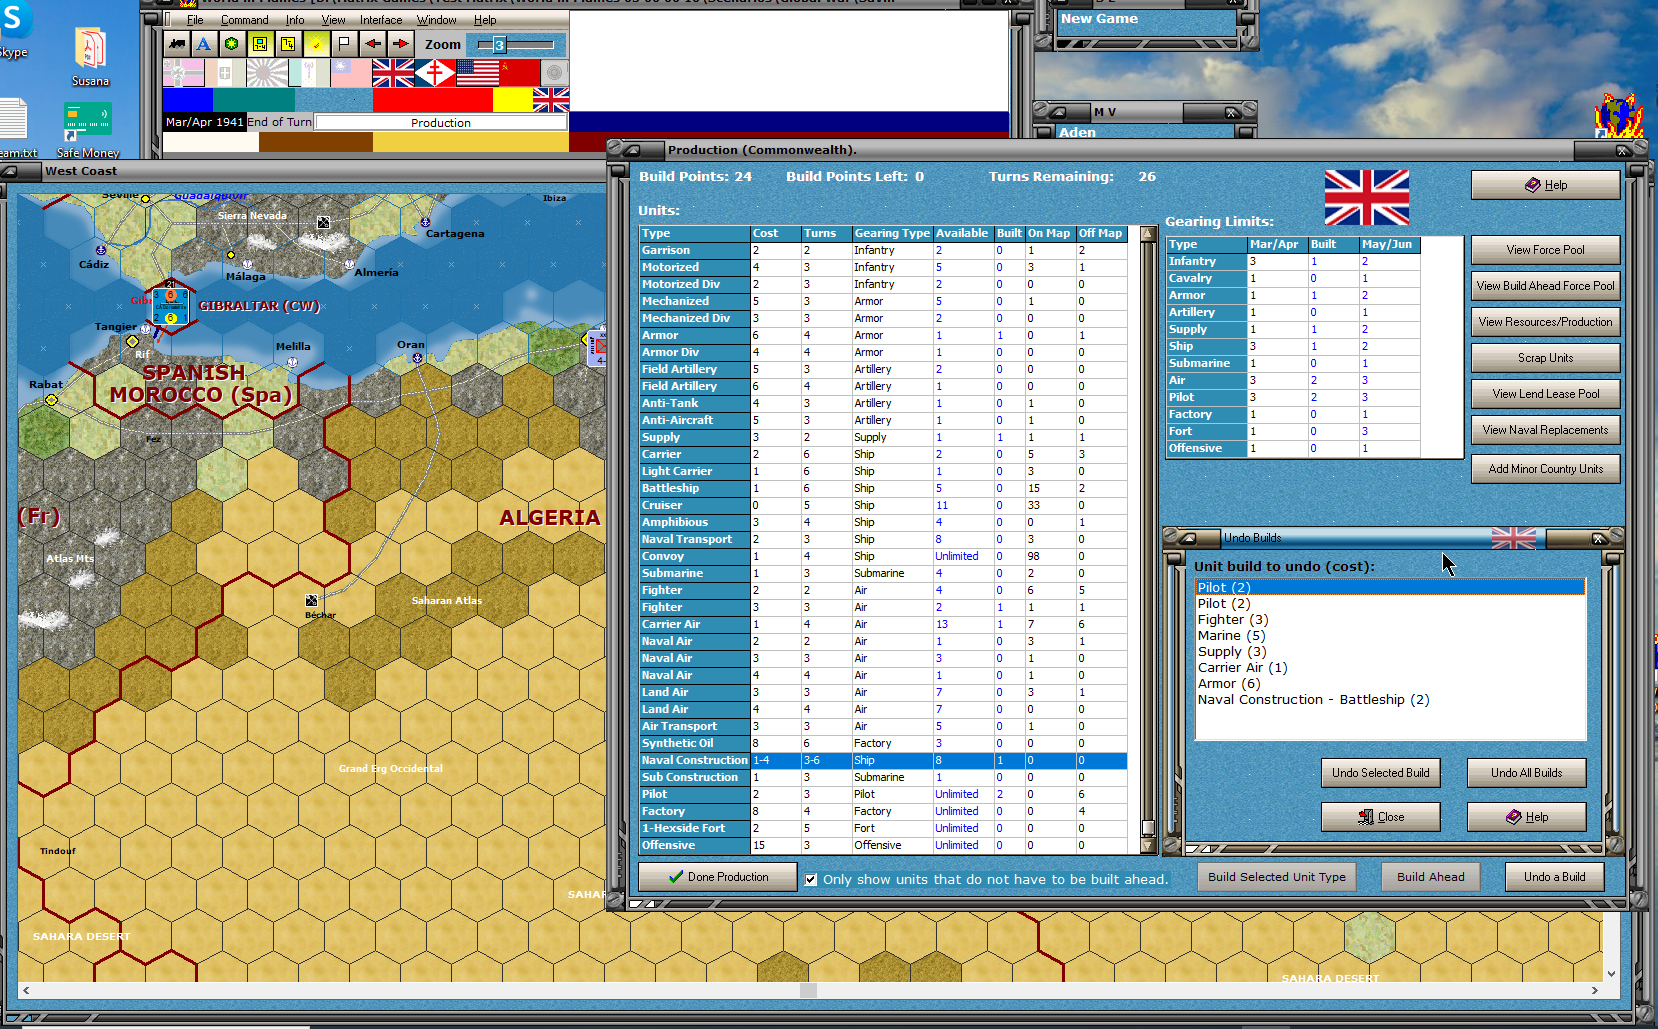Click the yellow 7-4 toolbar icon
The height and width of the screenshot is (1029, 1658).
pos(288,44)
